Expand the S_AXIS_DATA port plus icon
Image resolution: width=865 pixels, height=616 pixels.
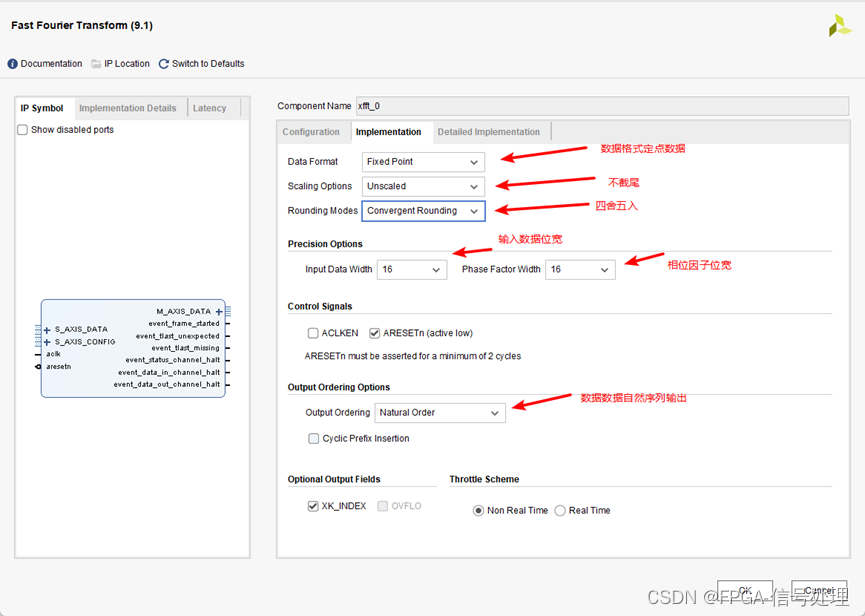click(47, 330)
